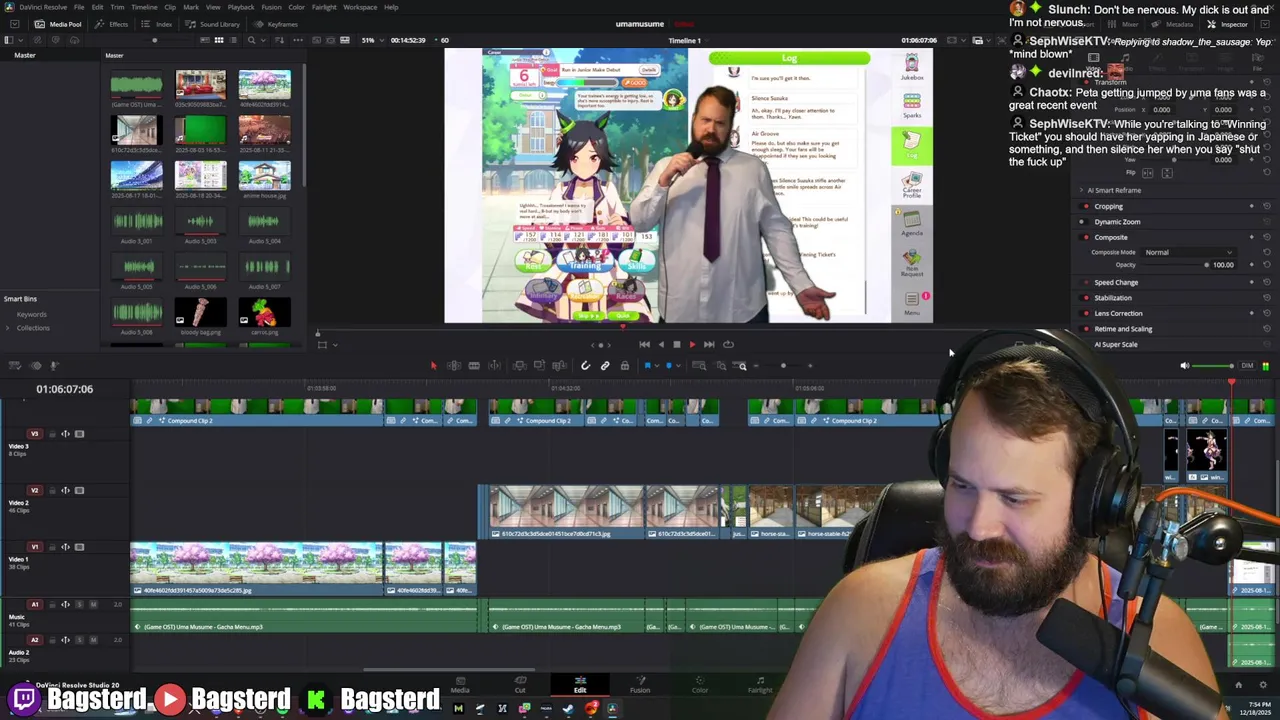Disable the Video 3 track
Image resolution: width=1280 pixels, height=720 pixels.
(x=79, y=434)
